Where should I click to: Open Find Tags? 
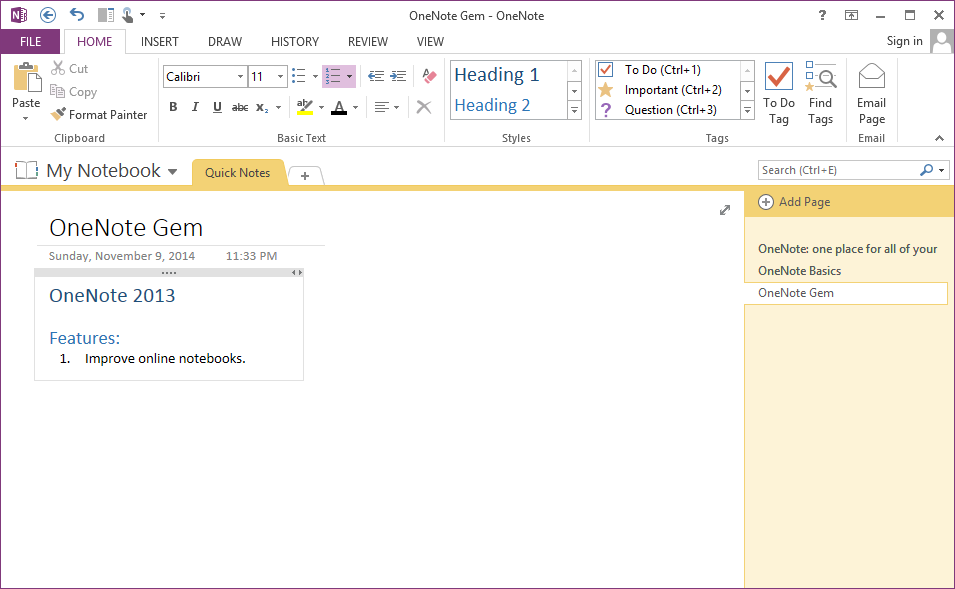820,94
